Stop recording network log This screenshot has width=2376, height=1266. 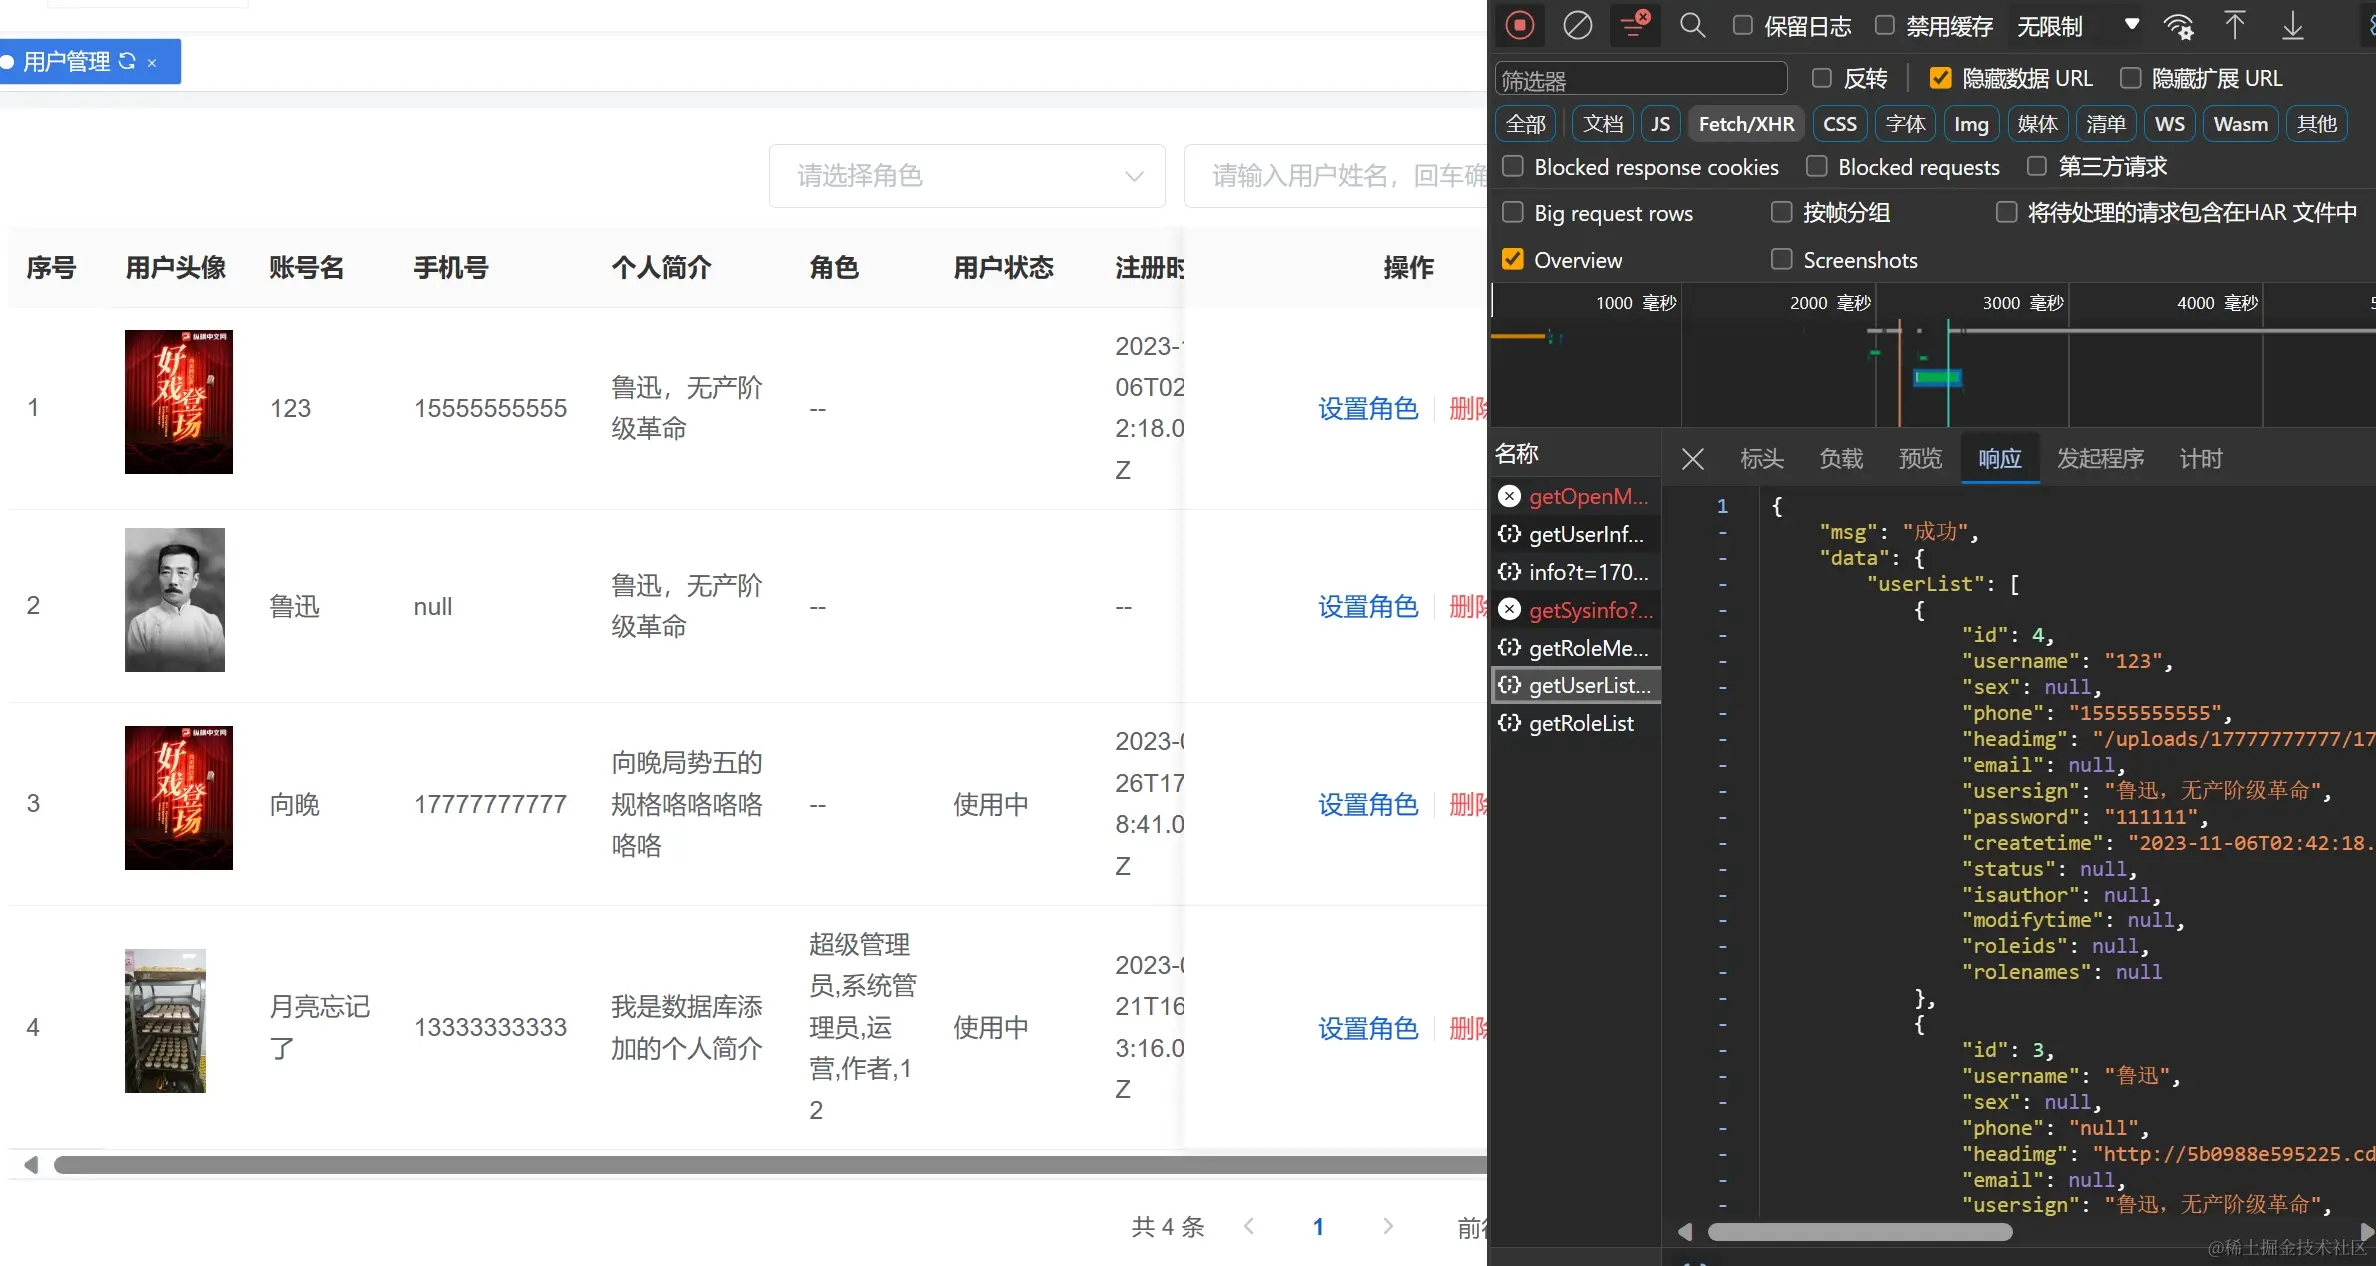(x=1519, y=25)
